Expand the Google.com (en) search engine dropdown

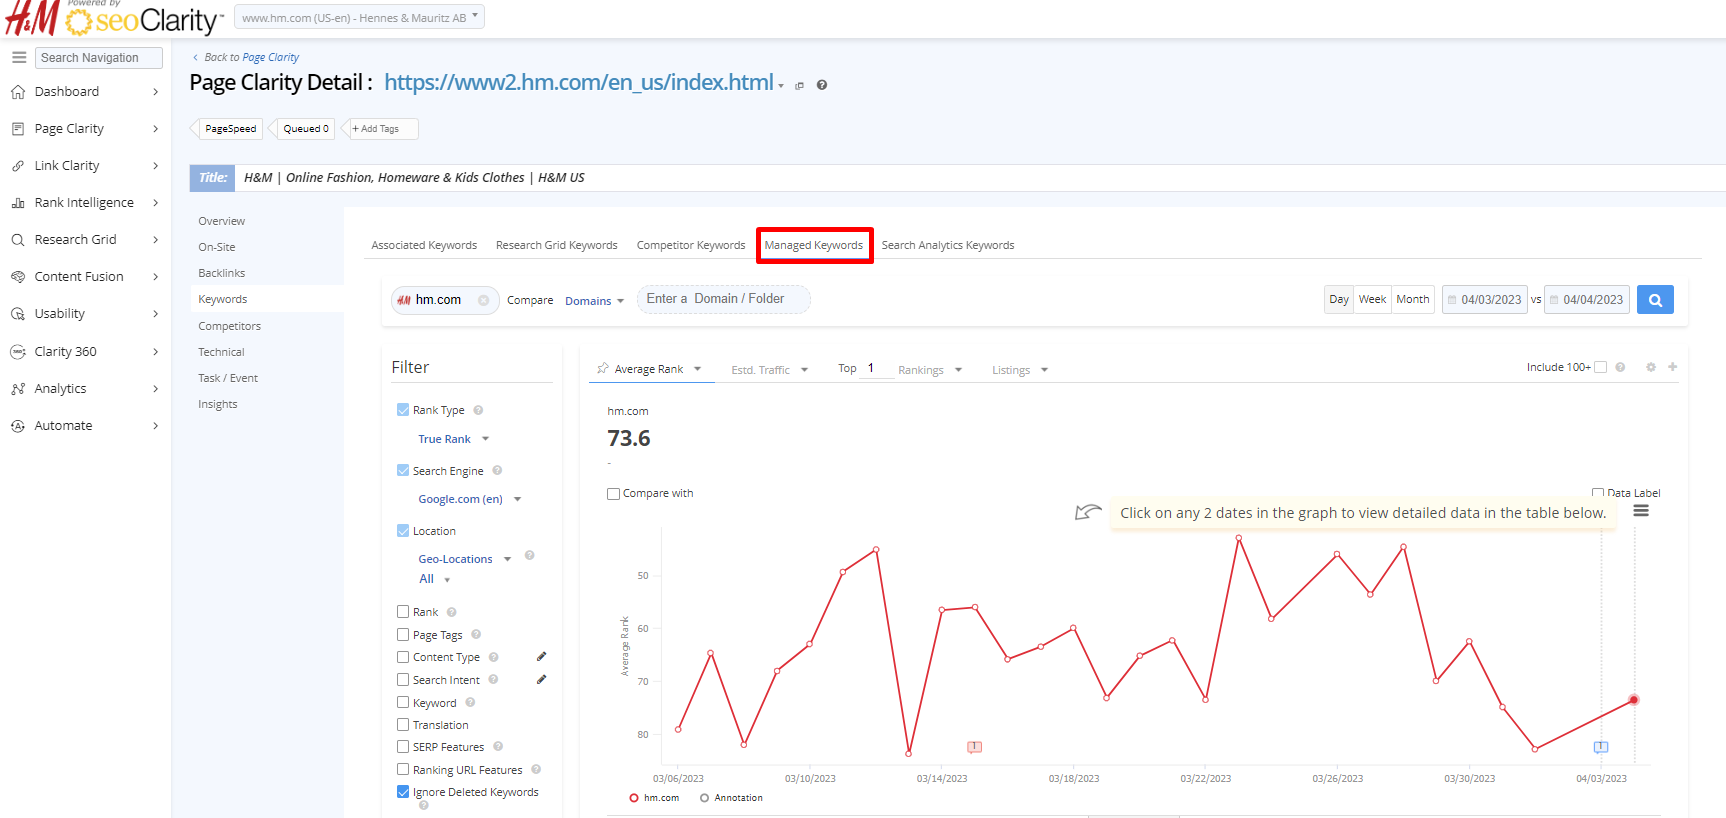pos(470,499)
